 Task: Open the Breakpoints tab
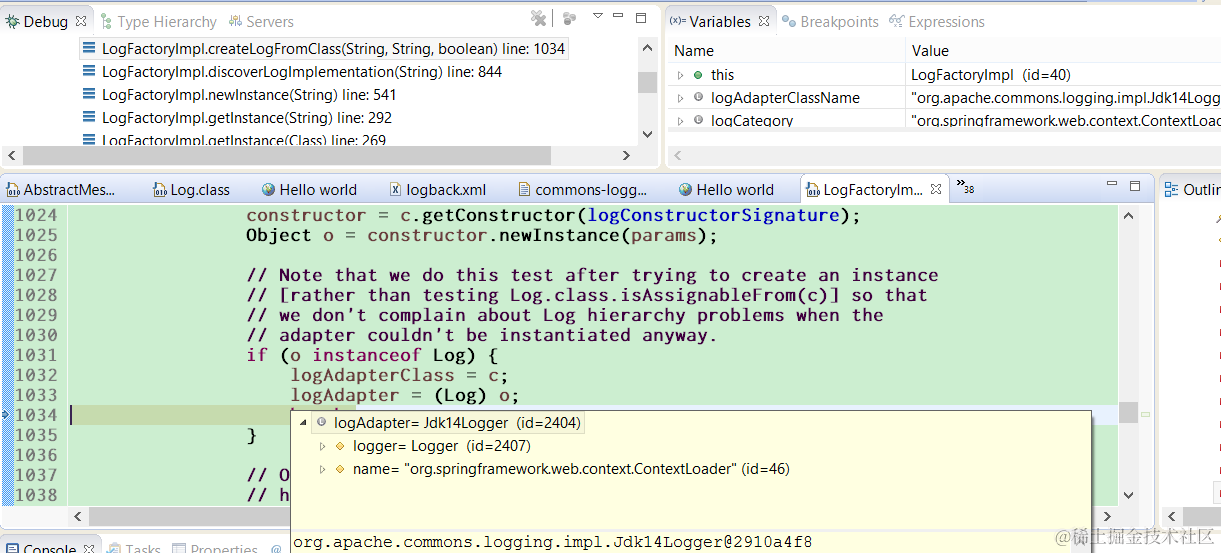click(x=831, y=21)
